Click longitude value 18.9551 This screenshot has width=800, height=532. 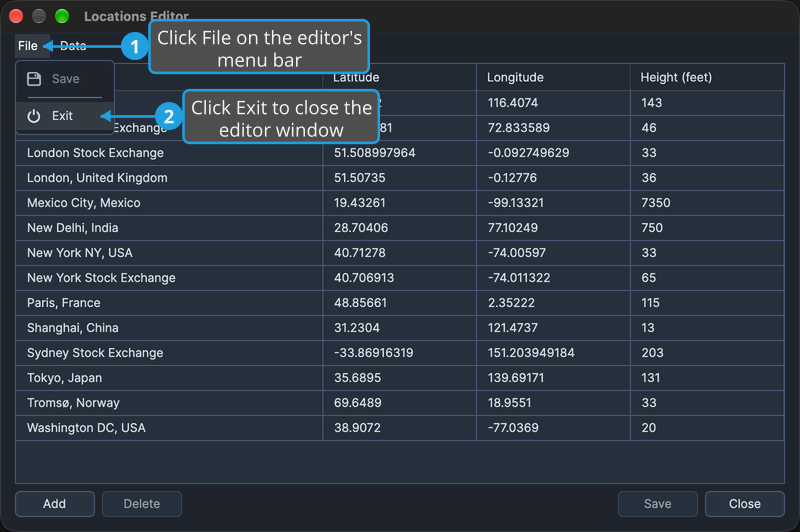510,403
